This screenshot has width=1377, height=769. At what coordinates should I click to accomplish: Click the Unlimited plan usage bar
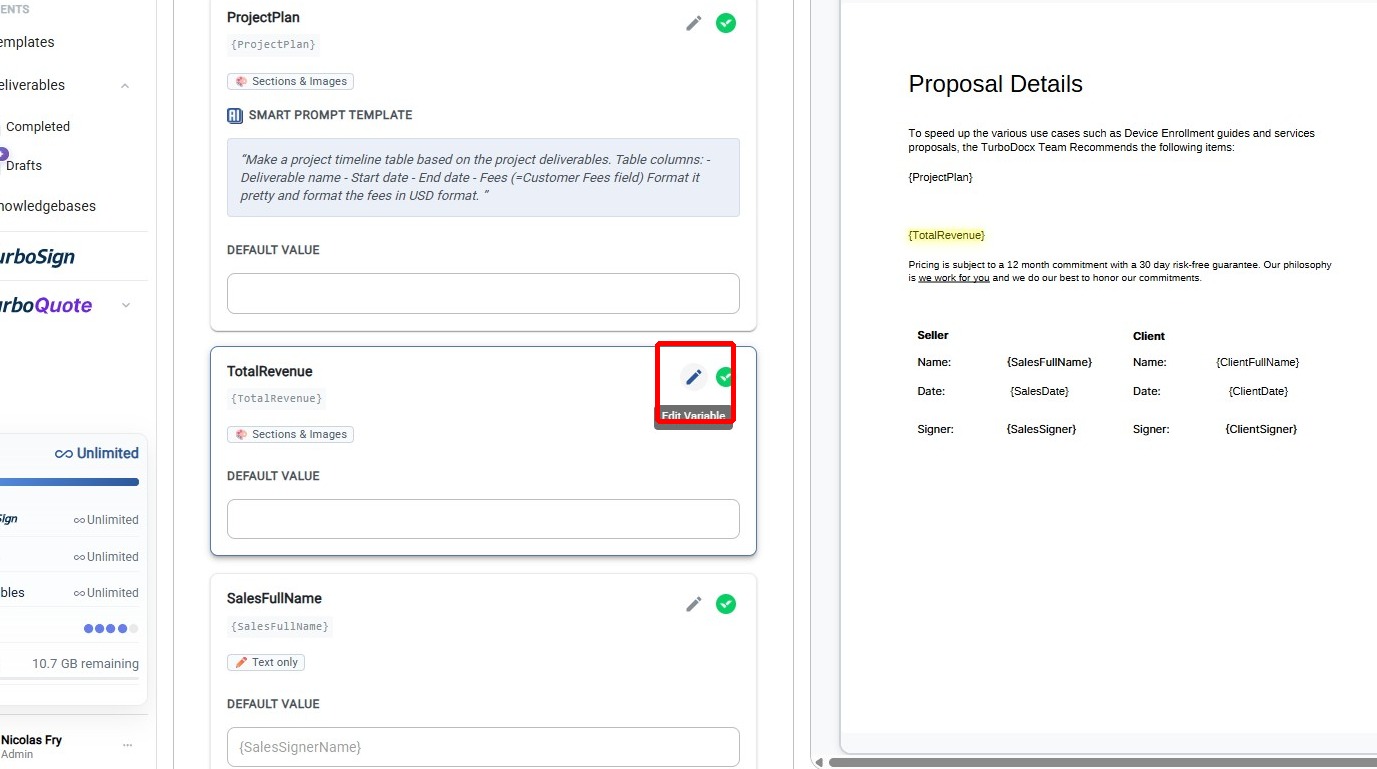(x=70, y=482)
